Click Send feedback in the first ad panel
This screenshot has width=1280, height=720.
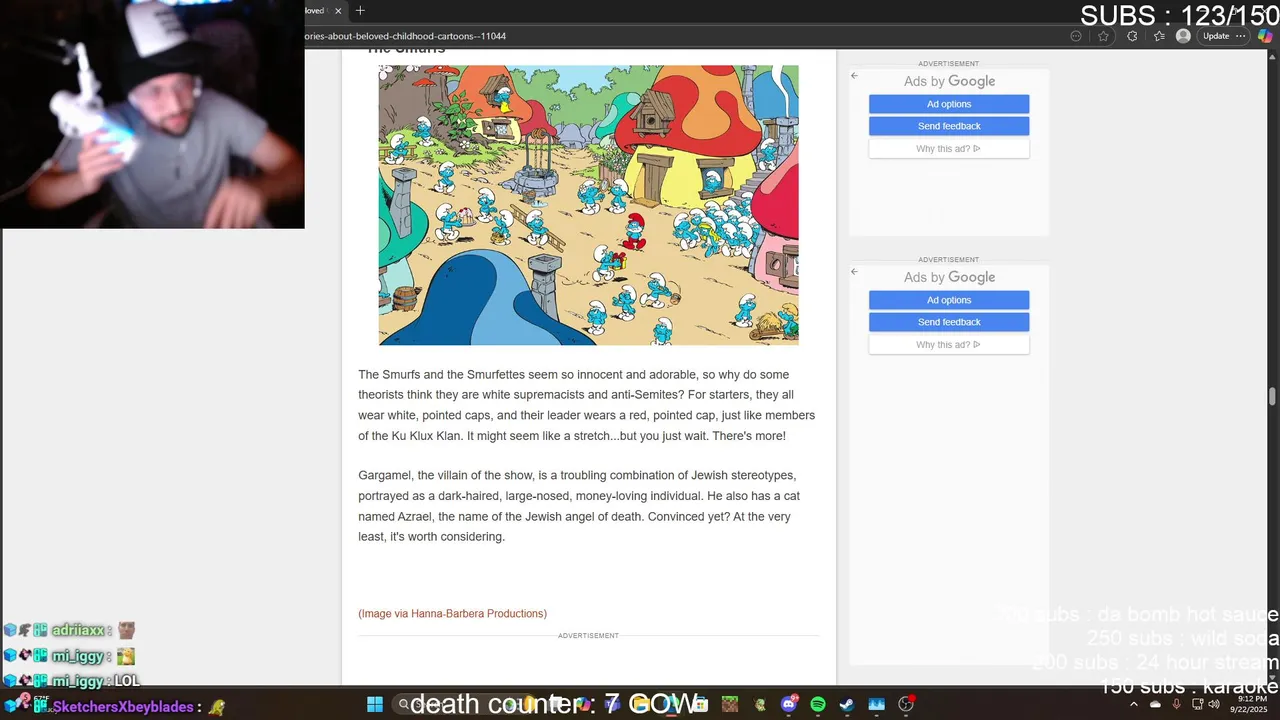[949, 126]
